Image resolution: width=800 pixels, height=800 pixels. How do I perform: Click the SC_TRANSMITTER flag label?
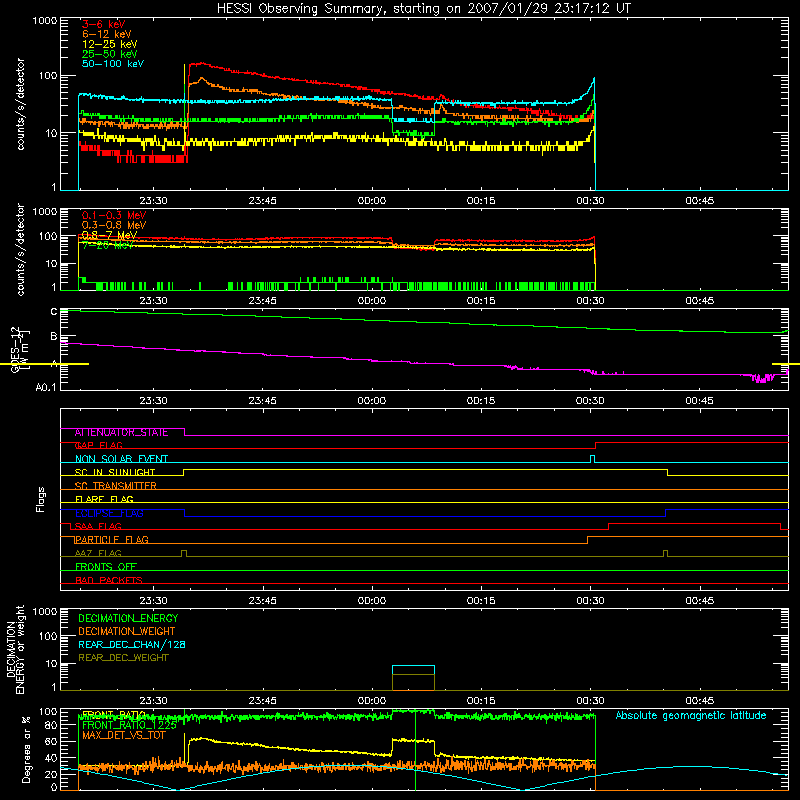[x=115, y=486]
